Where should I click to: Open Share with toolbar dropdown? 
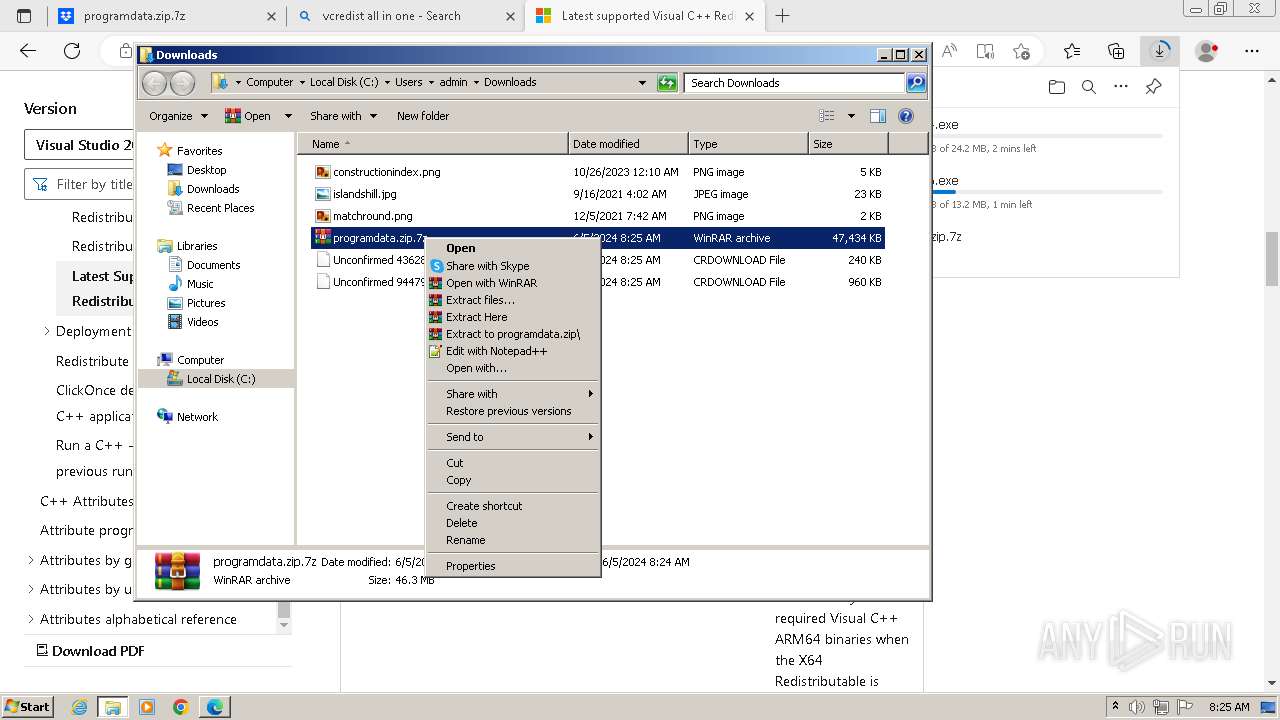click(x=343, y=116)
